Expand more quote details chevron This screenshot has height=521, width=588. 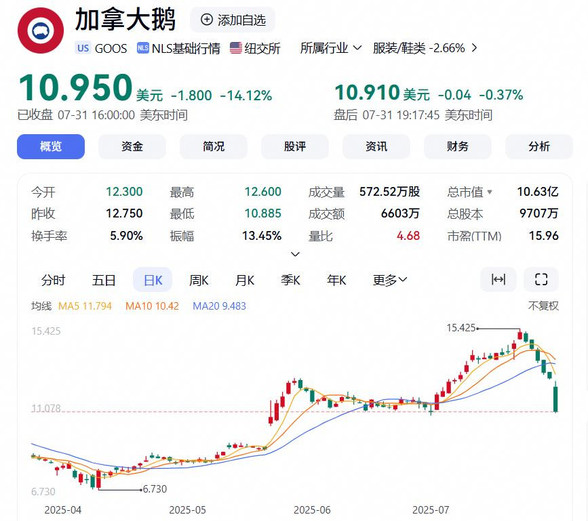295,254
